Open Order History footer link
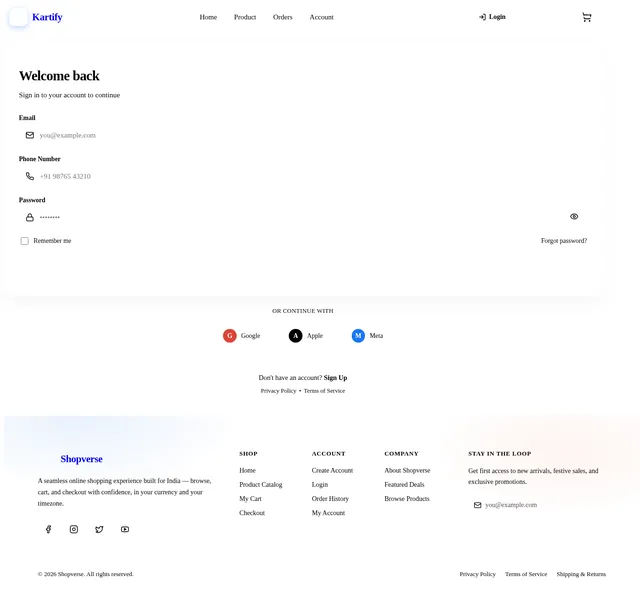Screen dimensions: 640x595 click(x=330, y=499)
